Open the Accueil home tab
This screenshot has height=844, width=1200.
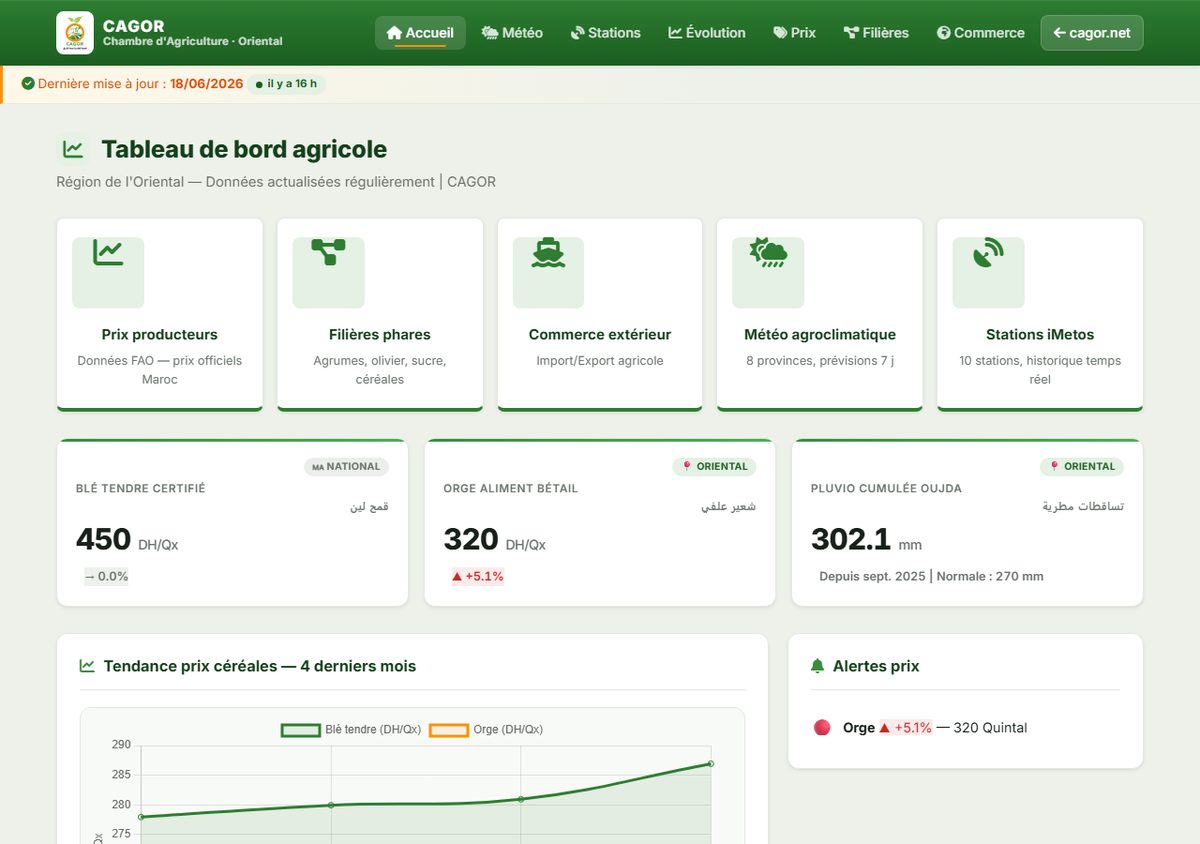420,33
